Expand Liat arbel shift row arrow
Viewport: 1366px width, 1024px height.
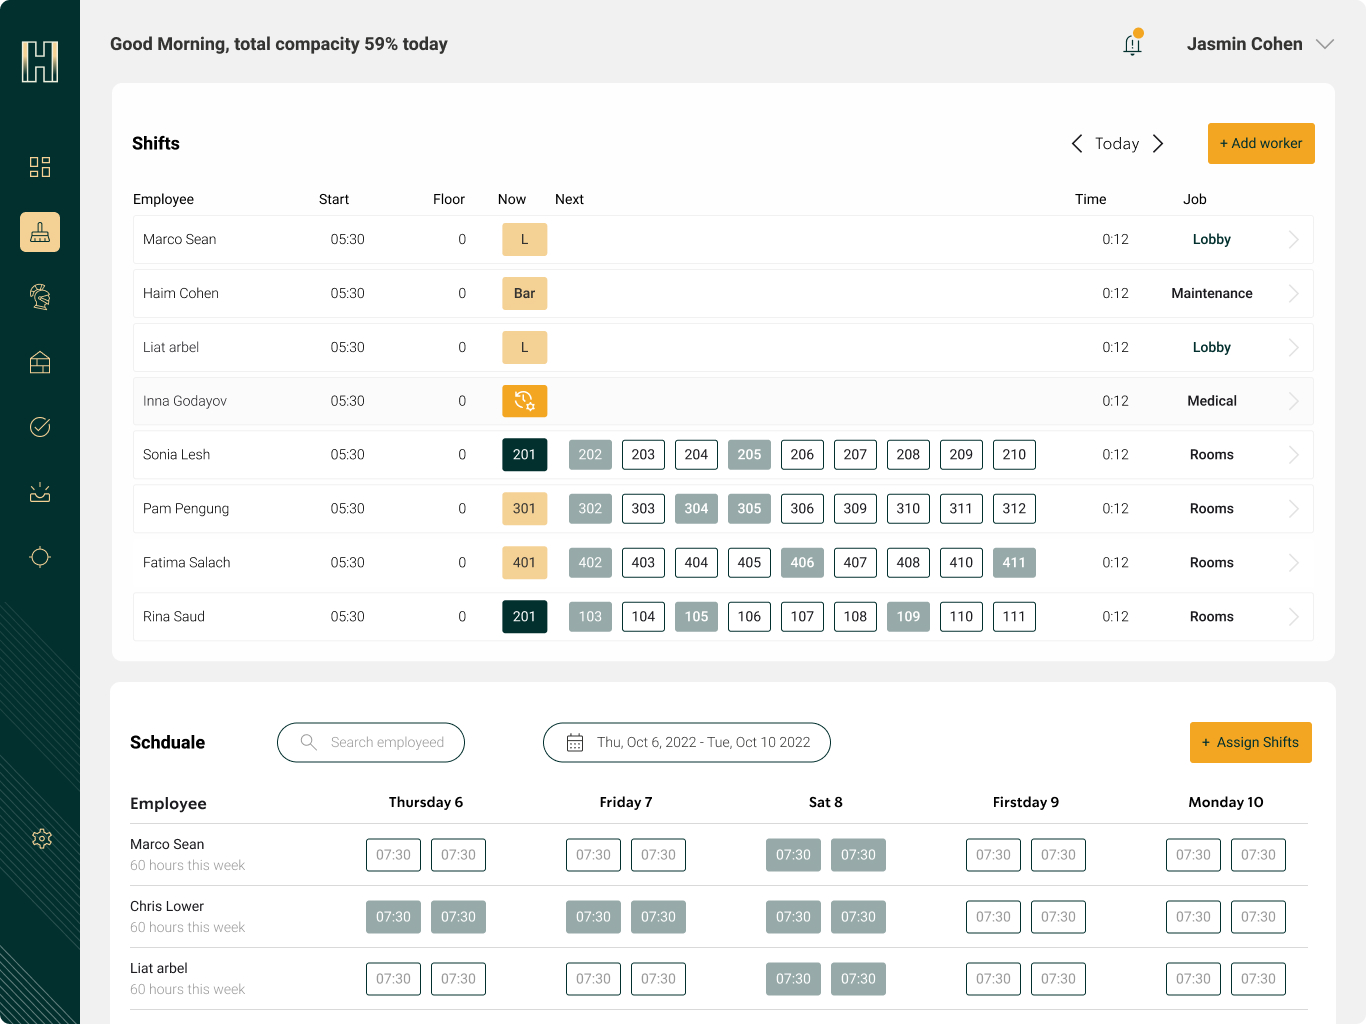tap(1293, 347)
